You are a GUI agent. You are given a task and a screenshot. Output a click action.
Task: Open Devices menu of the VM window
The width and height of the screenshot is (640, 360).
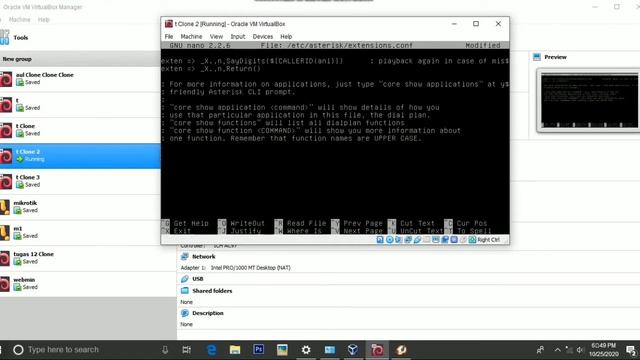click(x=262, y=36)
